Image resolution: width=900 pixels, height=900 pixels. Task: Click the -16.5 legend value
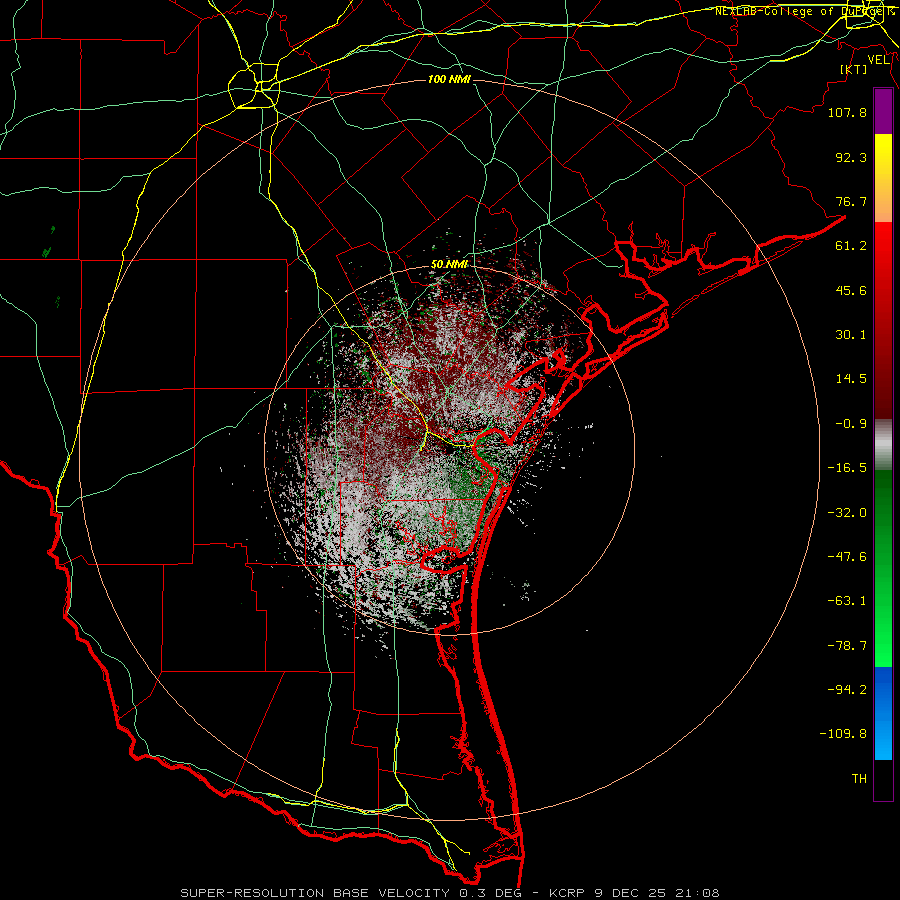[x=847, y=468]
